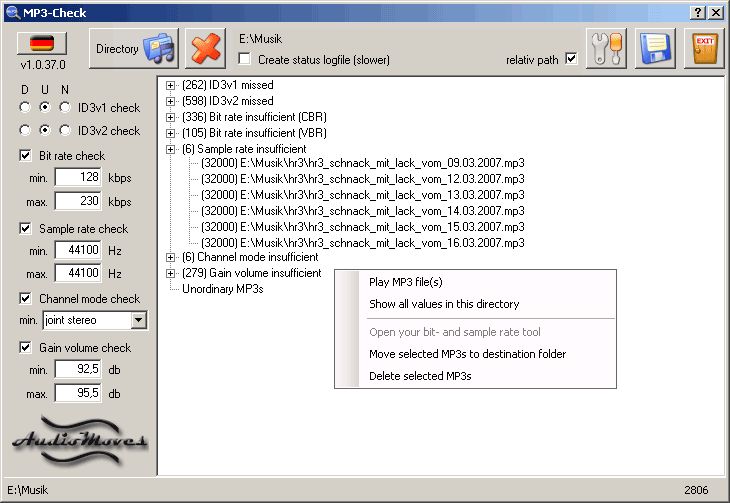The width and height of the screenshot is (730, 503).
Task: Expand (336) Bit rate insufficient (CBR)
Action: [x=171, y=117]
